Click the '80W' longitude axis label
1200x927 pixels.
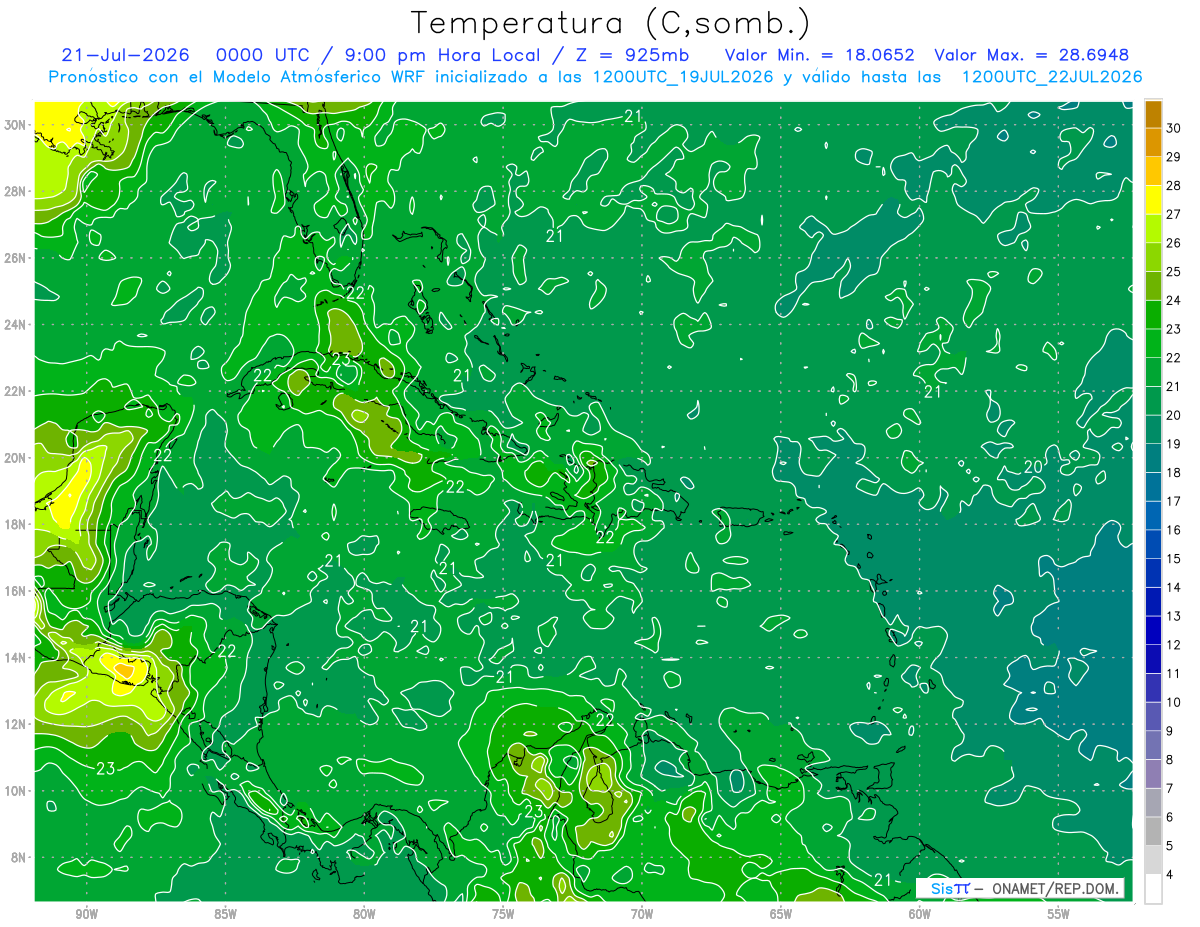(364, 914)
